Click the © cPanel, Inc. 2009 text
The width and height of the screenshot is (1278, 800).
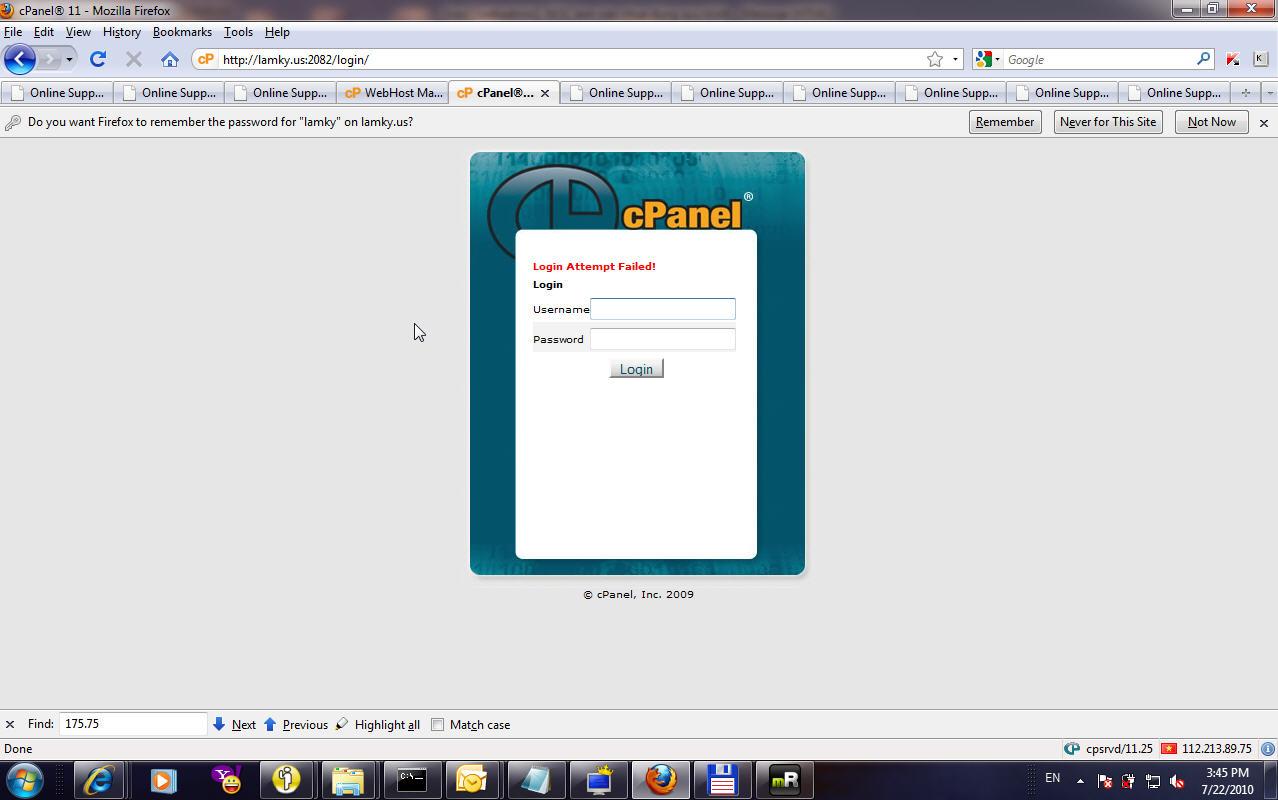pos(638,594)
